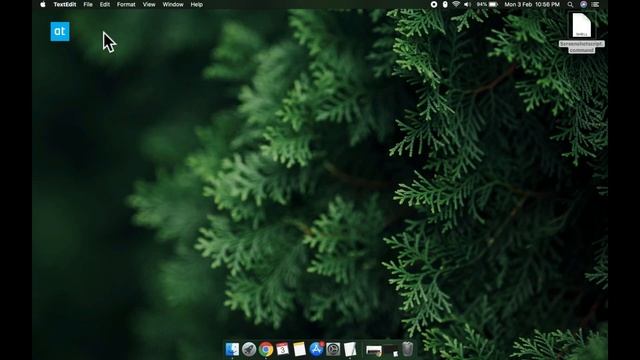Screen dimensions: 640x360
Task: Click the battery status indicator
Action: [488, 4]
